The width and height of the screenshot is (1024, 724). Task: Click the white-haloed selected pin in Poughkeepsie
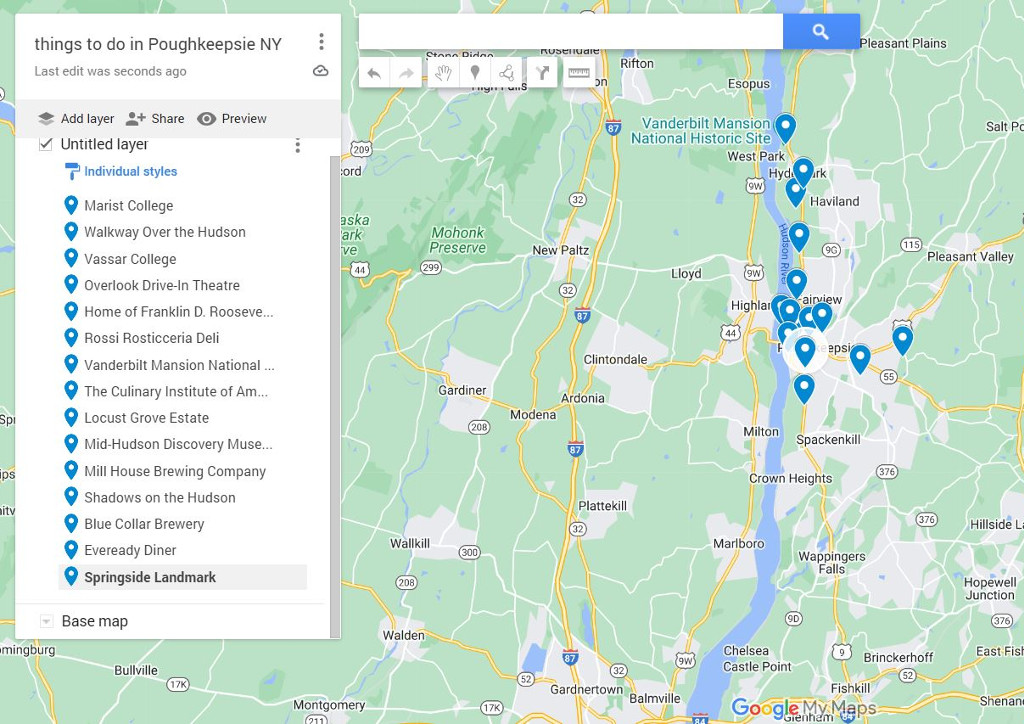tap(805, 351)
